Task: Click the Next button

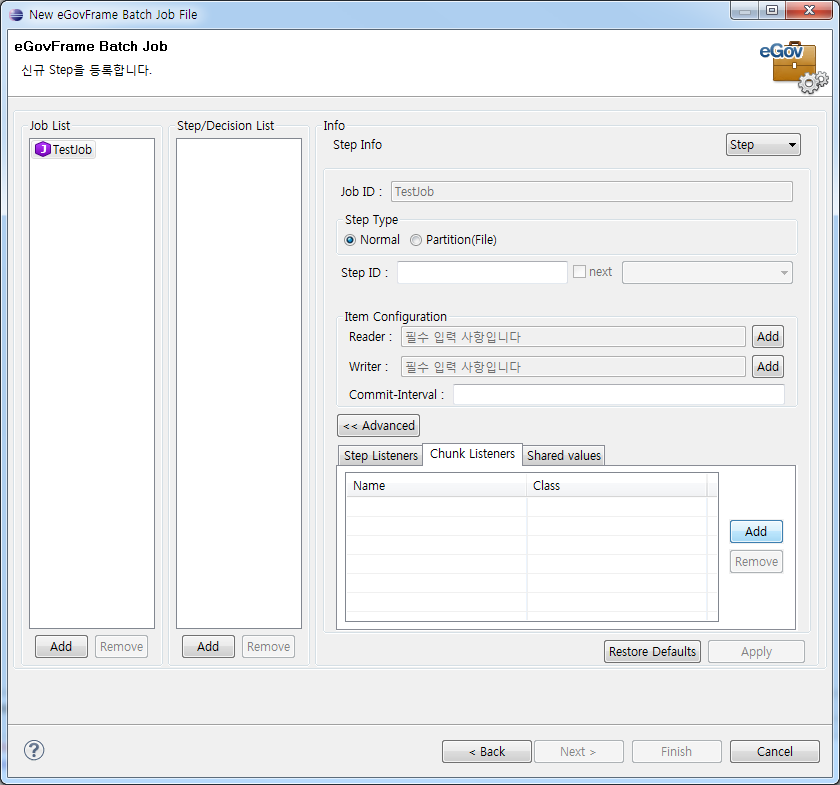Action: [579, 752]
